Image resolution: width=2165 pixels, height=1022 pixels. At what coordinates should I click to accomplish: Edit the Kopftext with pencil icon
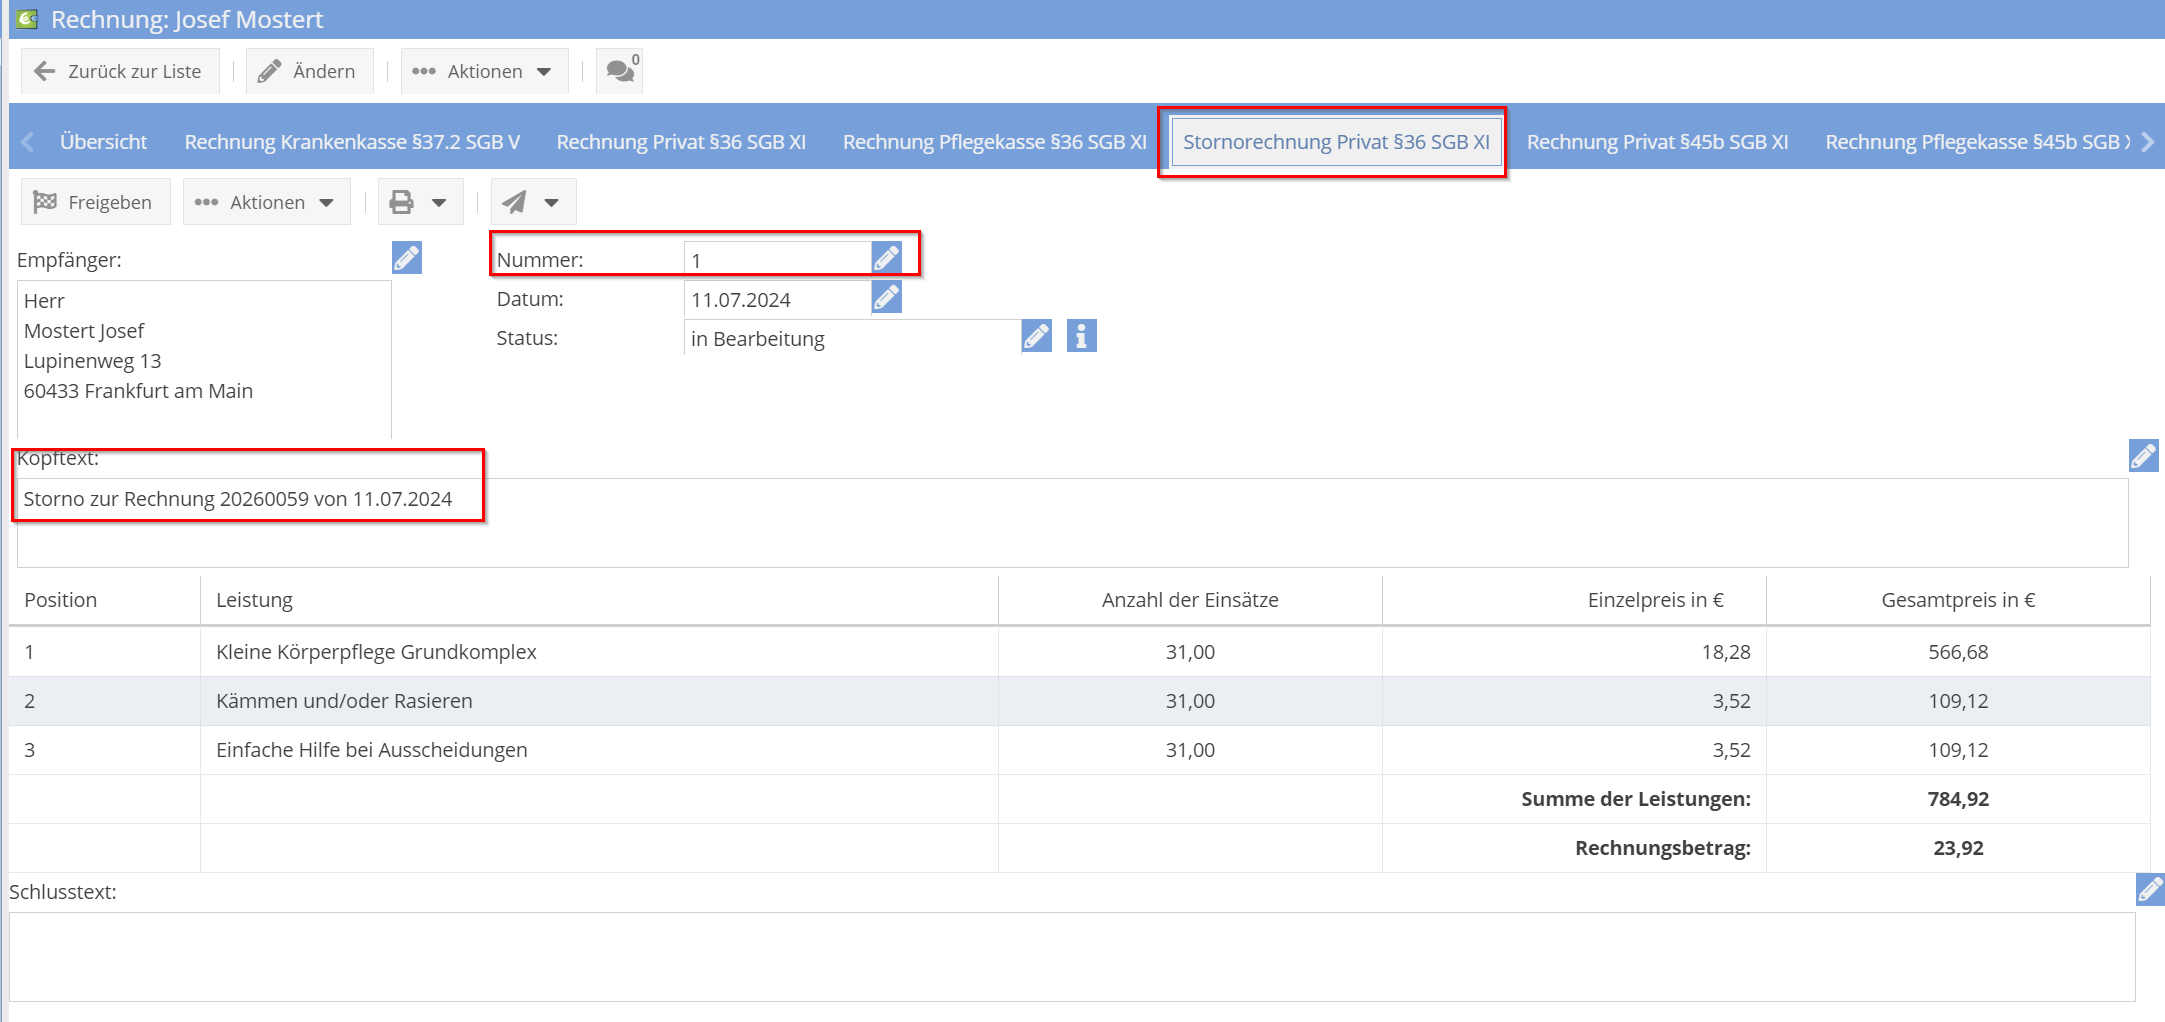(x=2143, y=456)
